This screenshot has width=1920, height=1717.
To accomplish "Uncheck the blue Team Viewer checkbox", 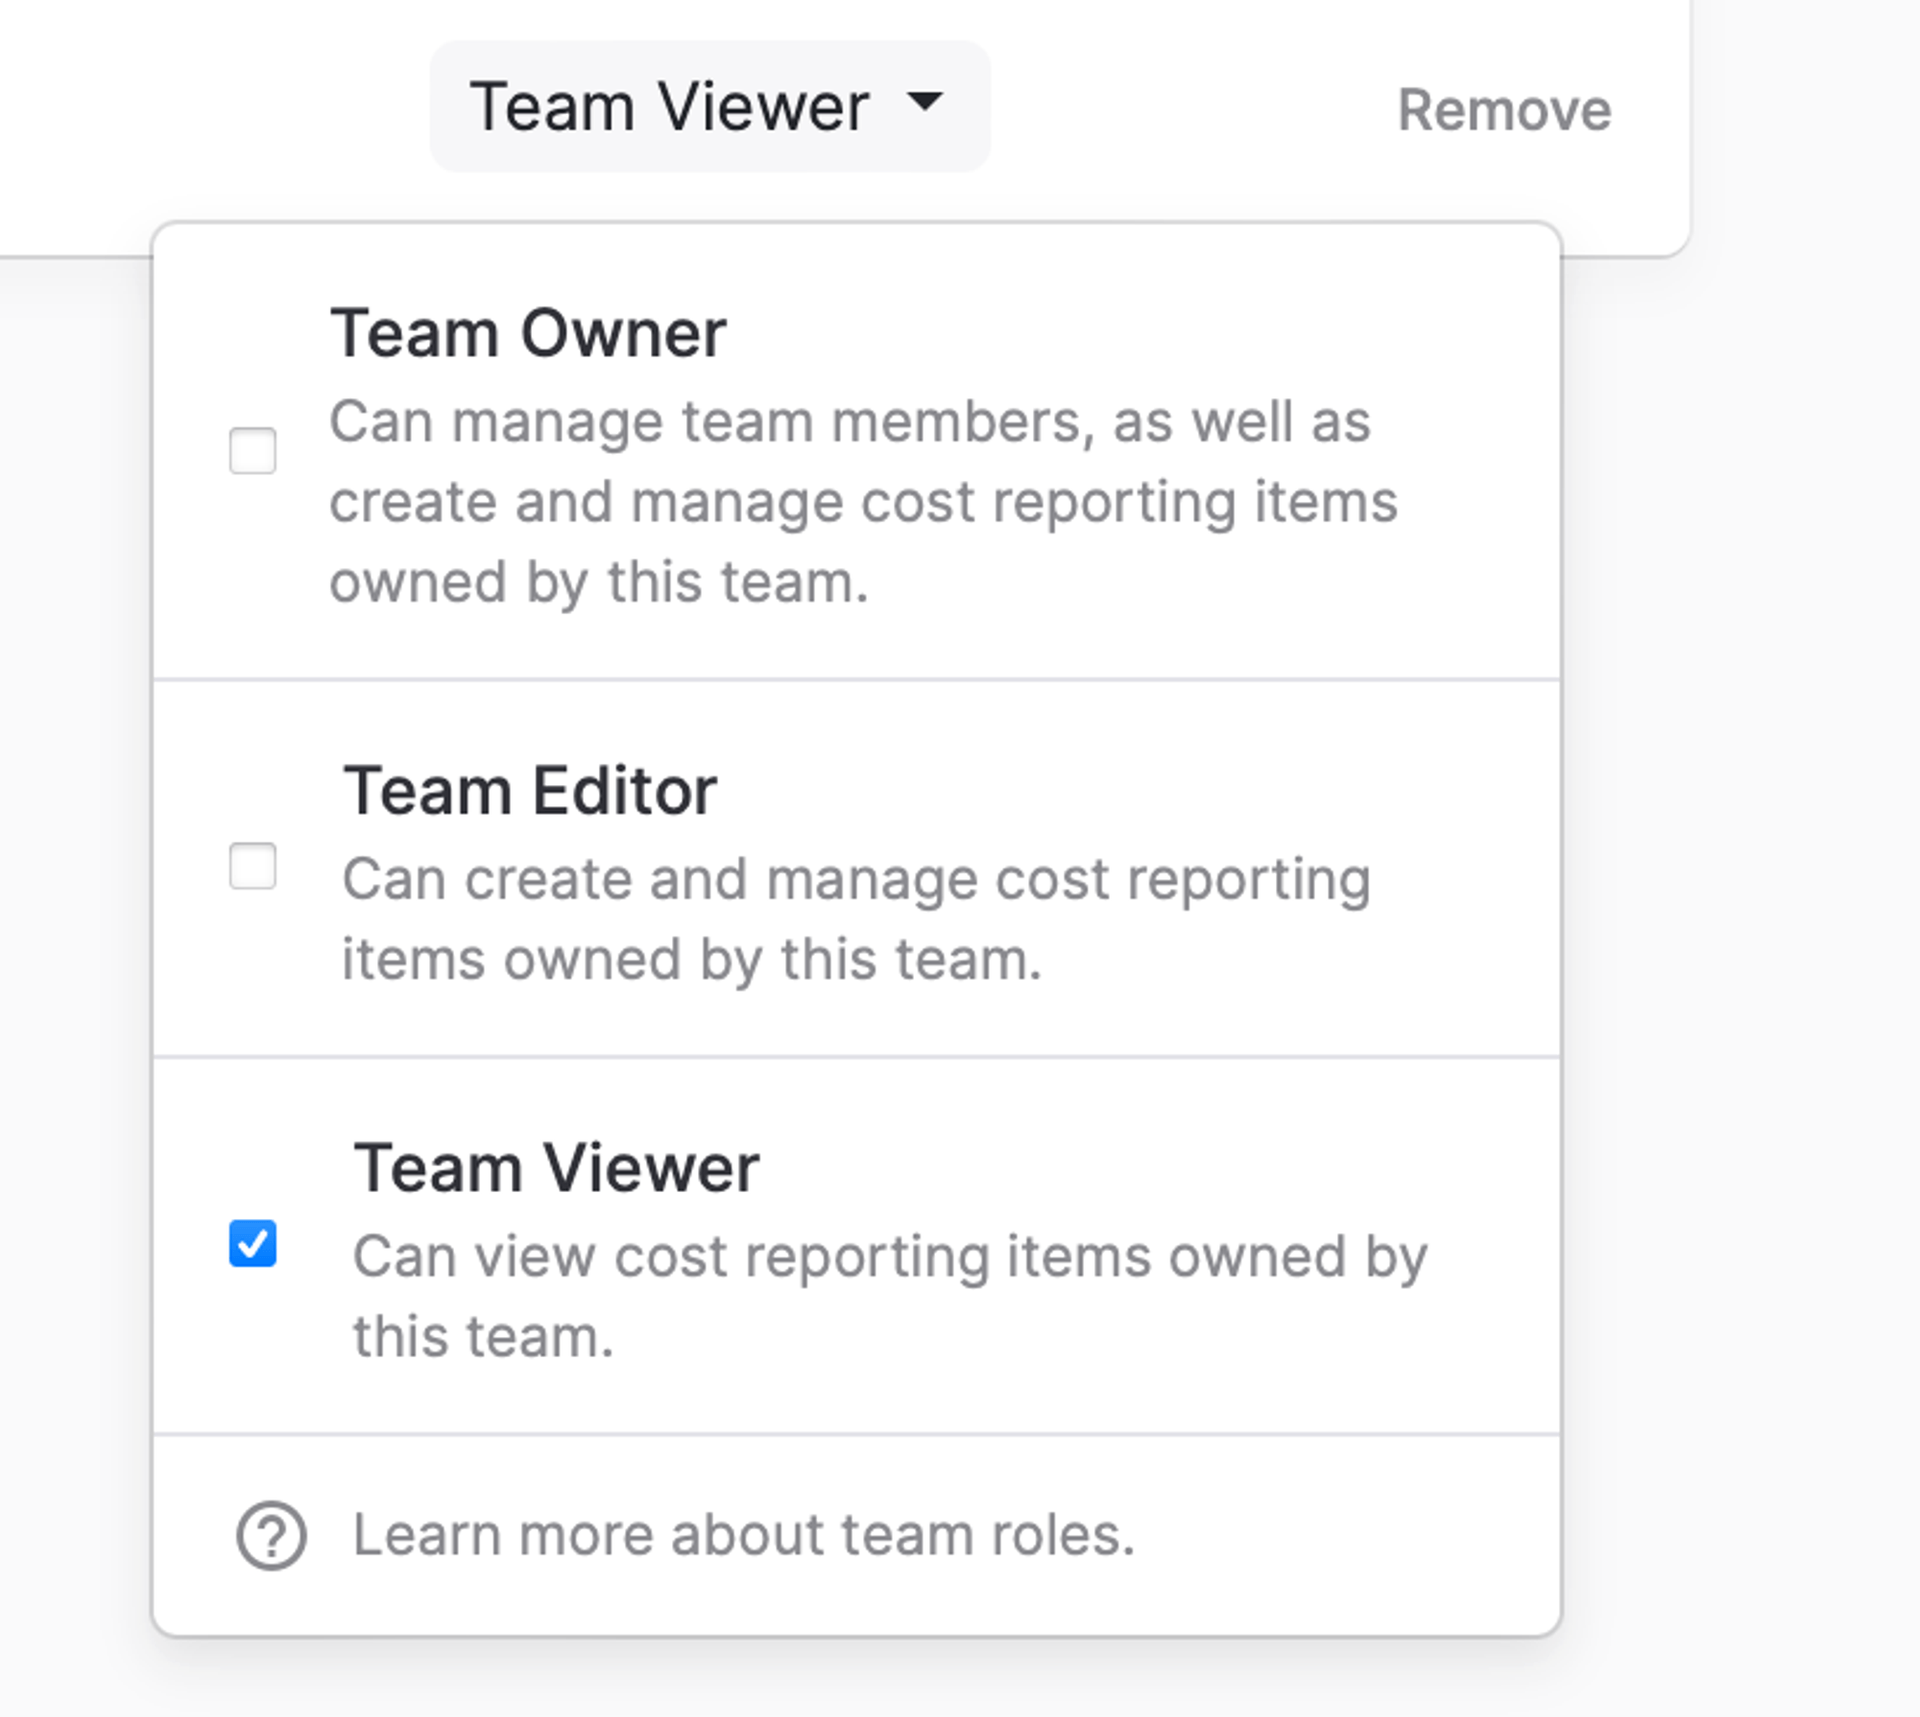I will click(x=253, y=1244).
